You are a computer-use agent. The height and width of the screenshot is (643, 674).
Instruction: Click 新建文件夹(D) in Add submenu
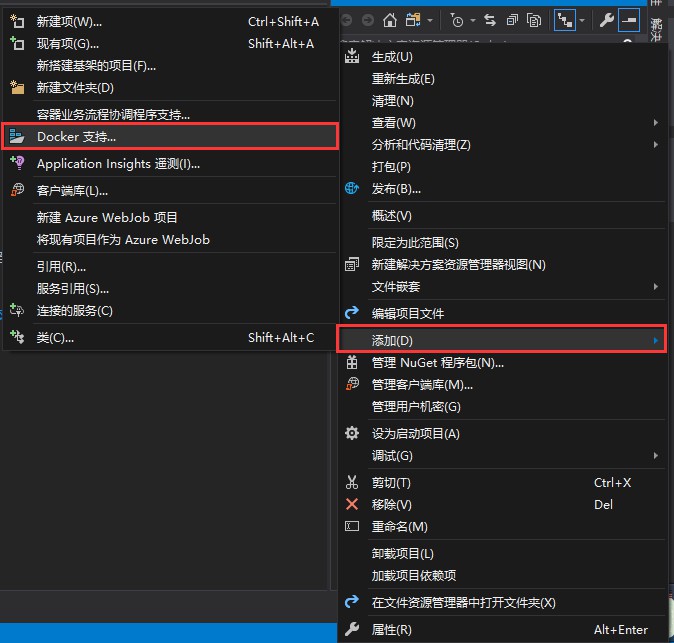tap(170, 88)
